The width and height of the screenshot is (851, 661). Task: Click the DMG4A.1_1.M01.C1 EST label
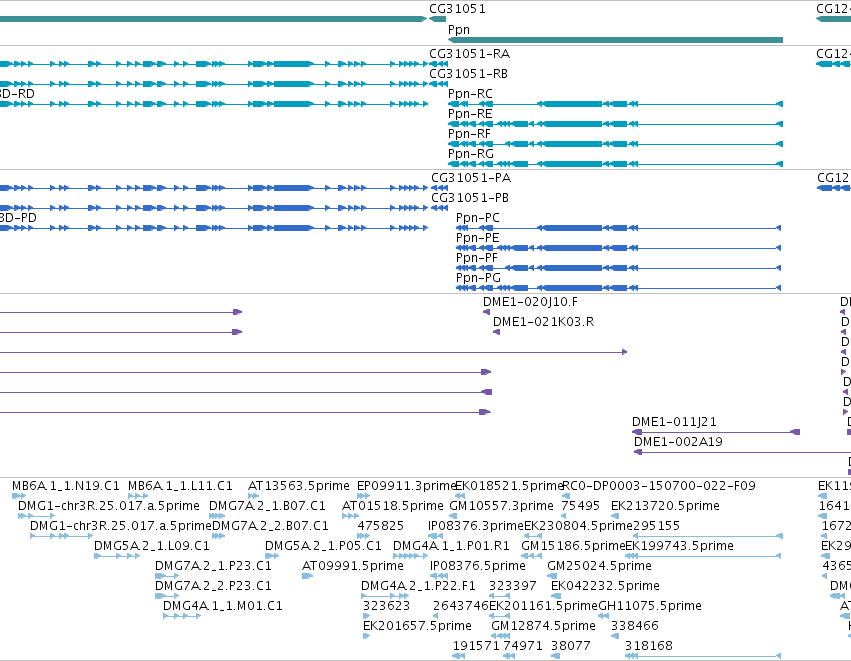pos(223,606)
